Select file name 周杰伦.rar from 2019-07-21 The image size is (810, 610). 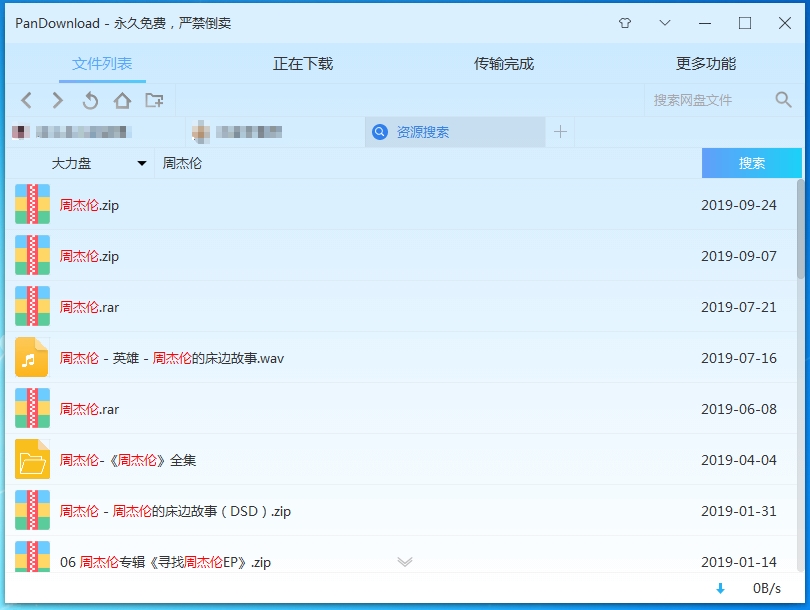click(89, 307)
